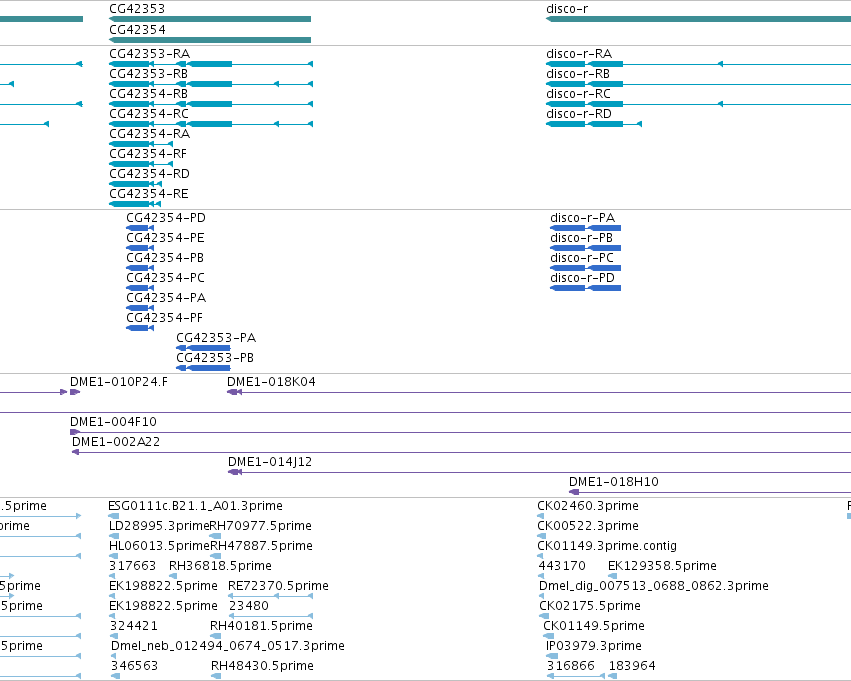
Task: Select transcript CG42354-RA
Action: (x=141, y=144)
